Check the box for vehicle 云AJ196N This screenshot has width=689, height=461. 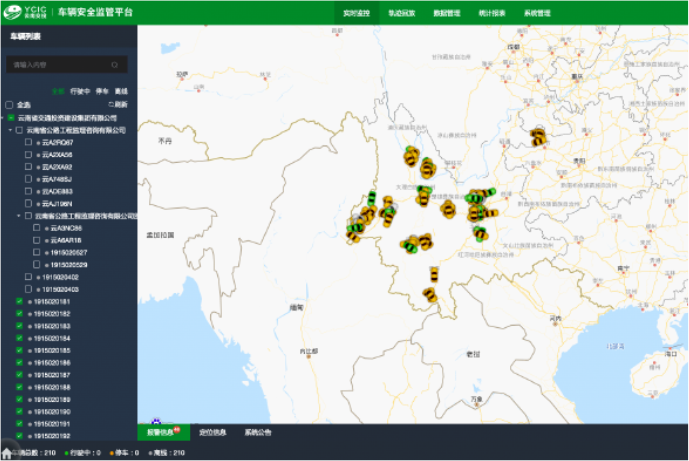(x=29, y=203)
